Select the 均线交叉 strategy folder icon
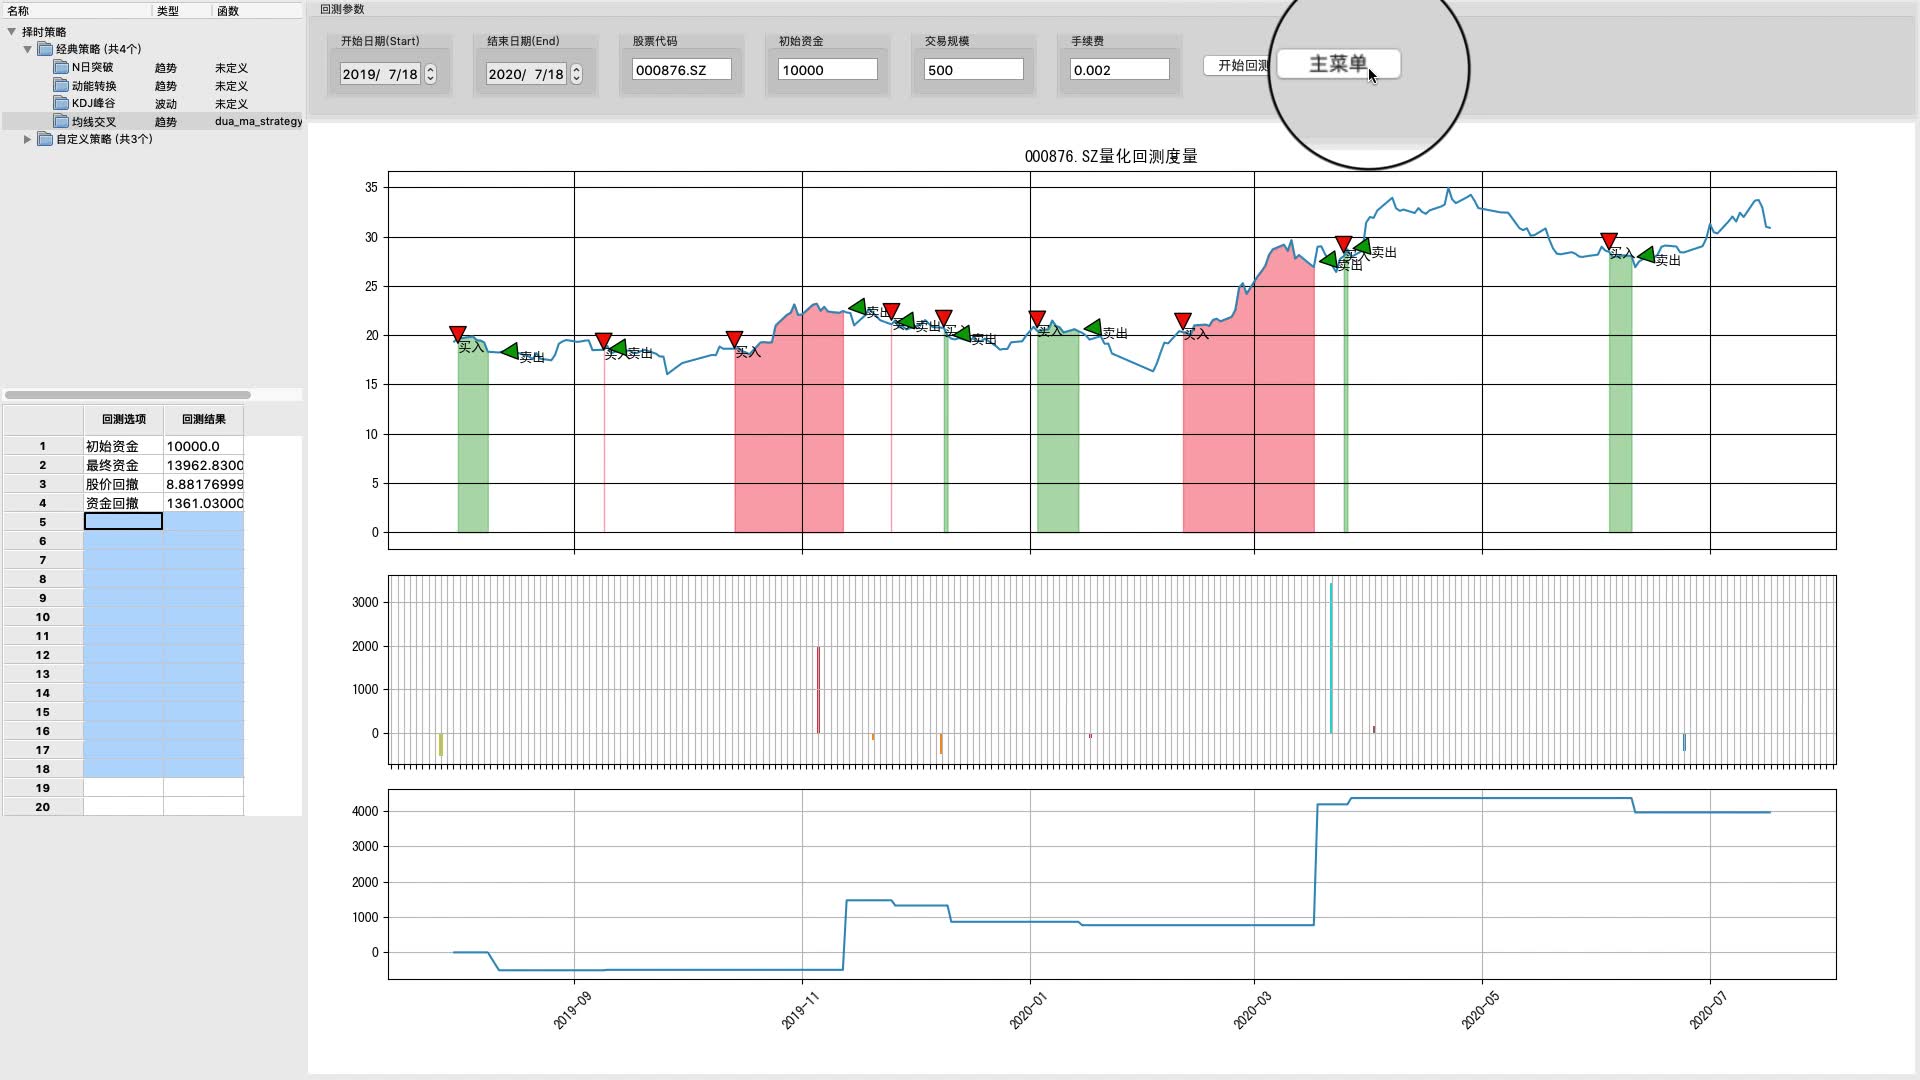 click(61, 121)
